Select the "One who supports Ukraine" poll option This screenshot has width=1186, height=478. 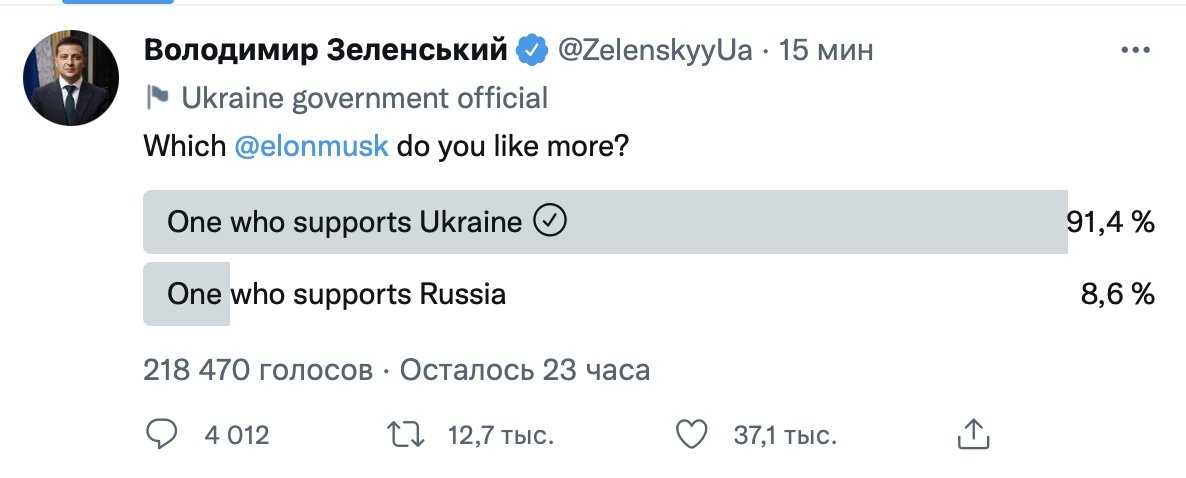pyautogui.click(x=344, y=222)
